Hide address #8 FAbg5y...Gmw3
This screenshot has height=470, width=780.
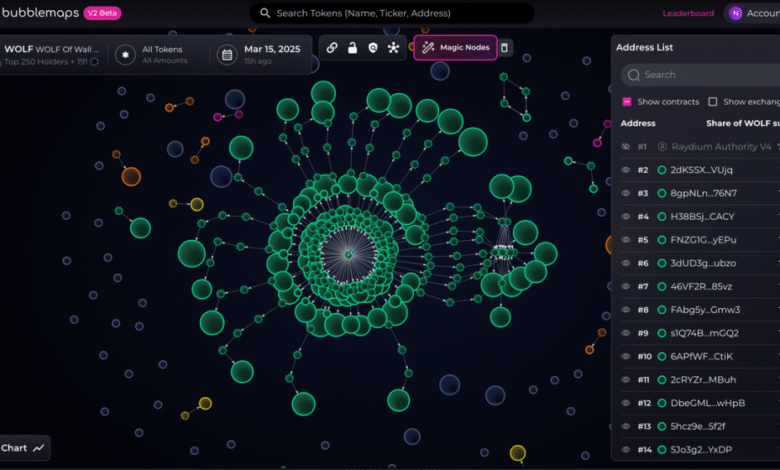pyautogui.click(x=626, y=309)
